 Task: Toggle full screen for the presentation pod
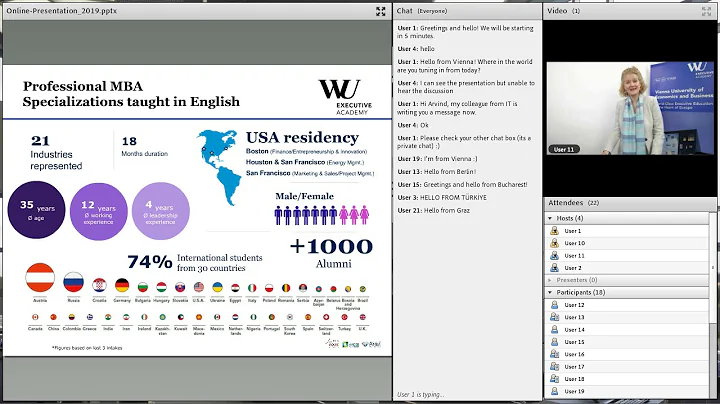(x=381, y=11)
